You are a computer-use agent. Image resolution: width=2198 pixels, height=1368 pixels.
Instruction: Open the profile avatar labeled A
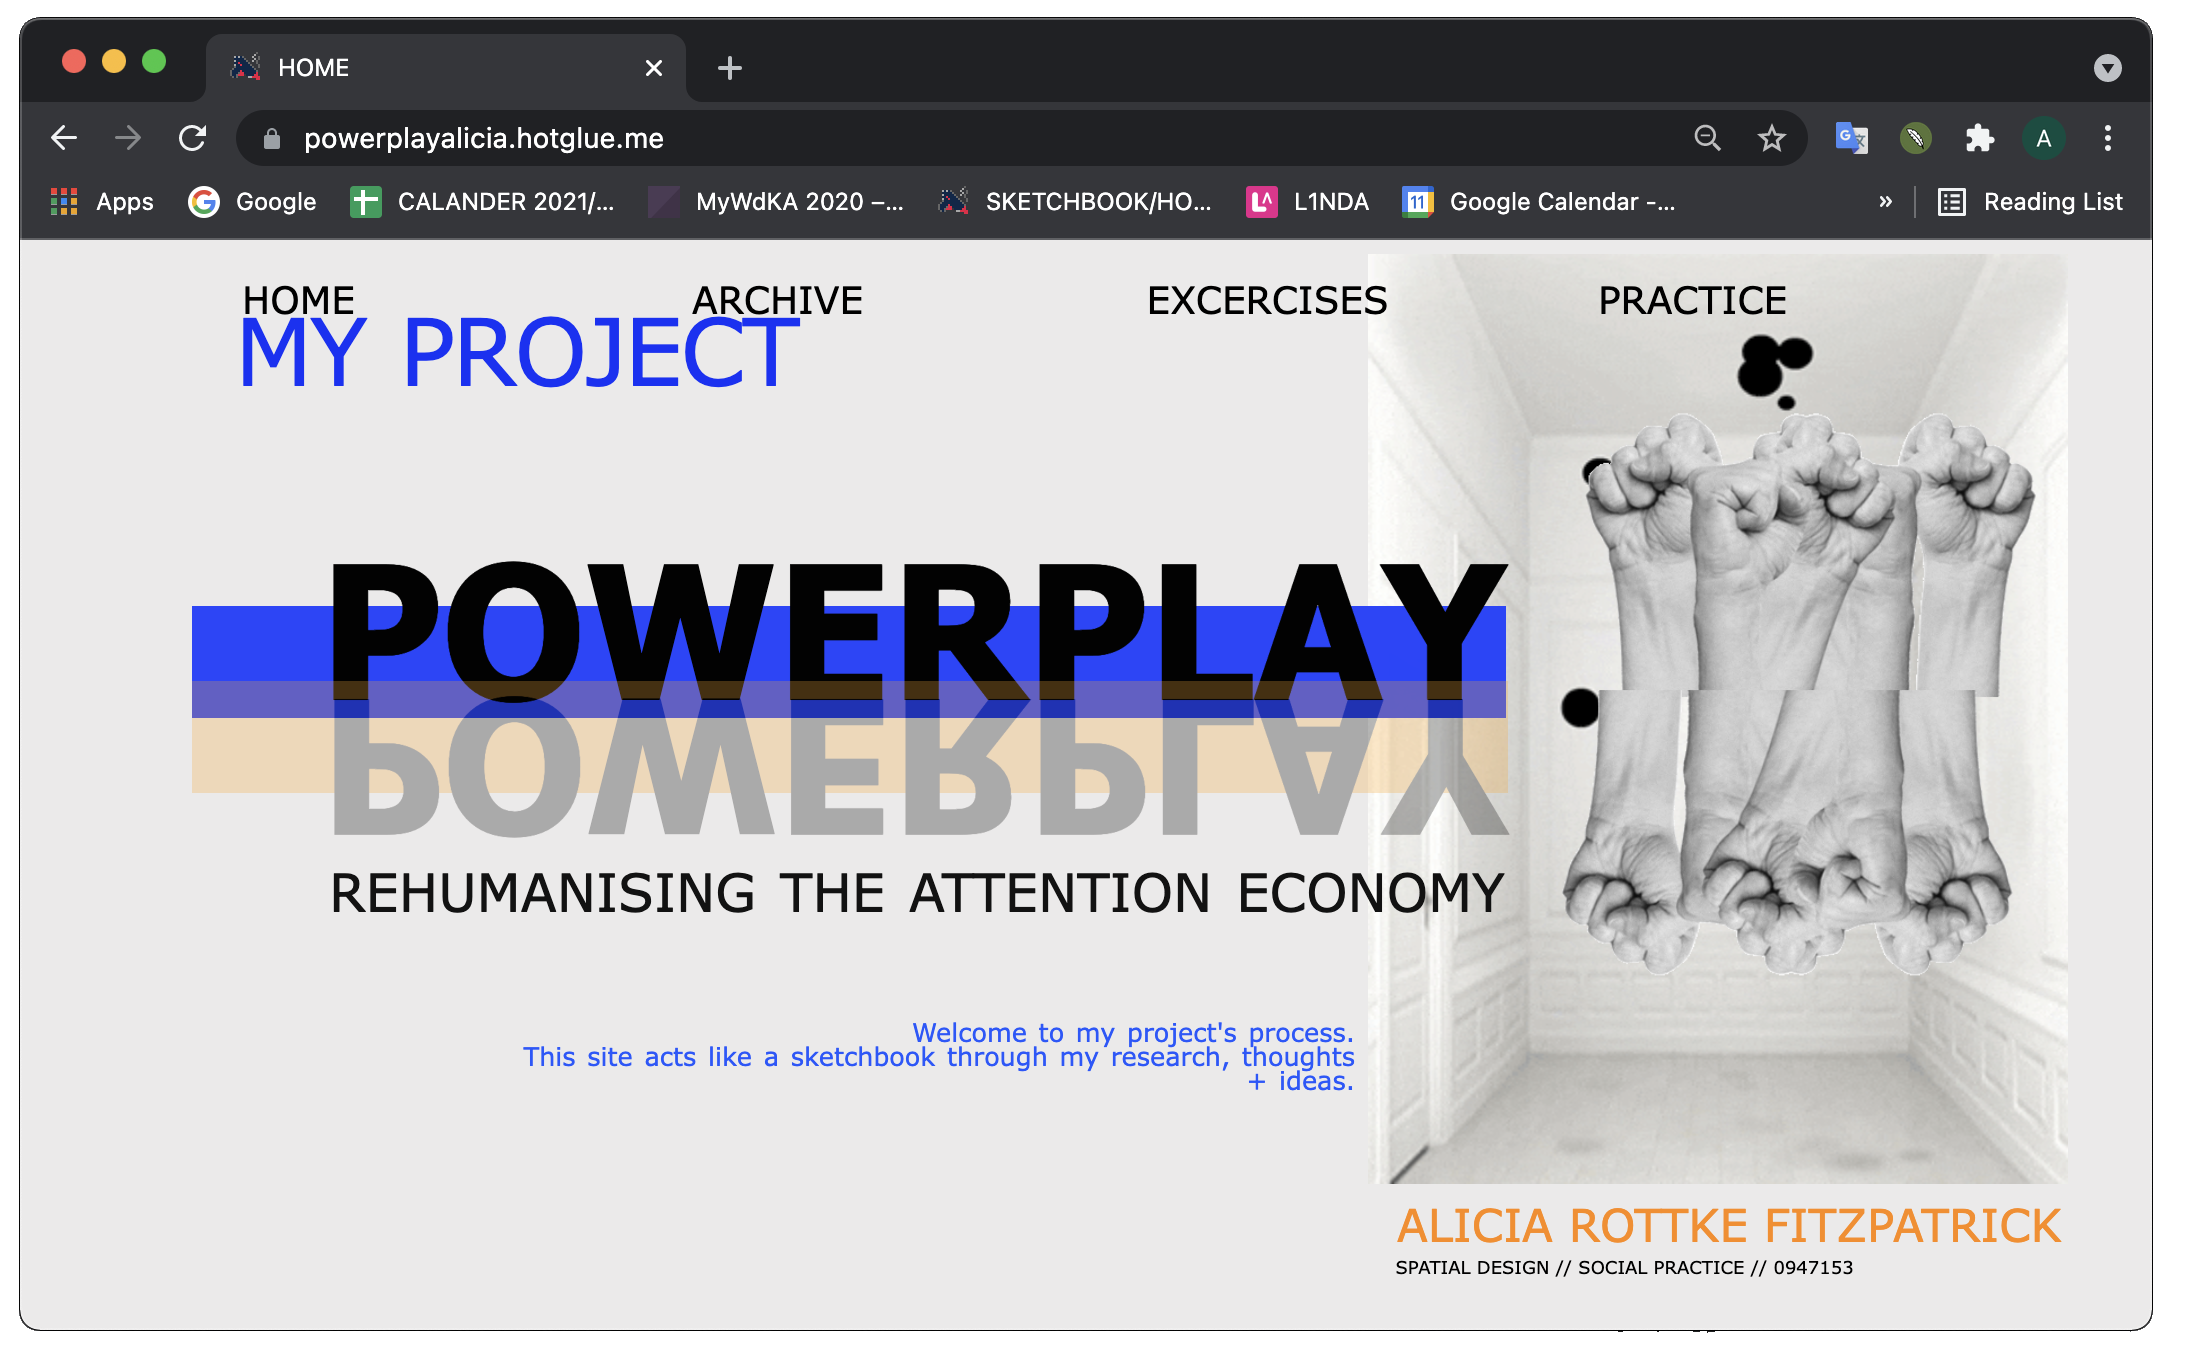[2043, 138]
